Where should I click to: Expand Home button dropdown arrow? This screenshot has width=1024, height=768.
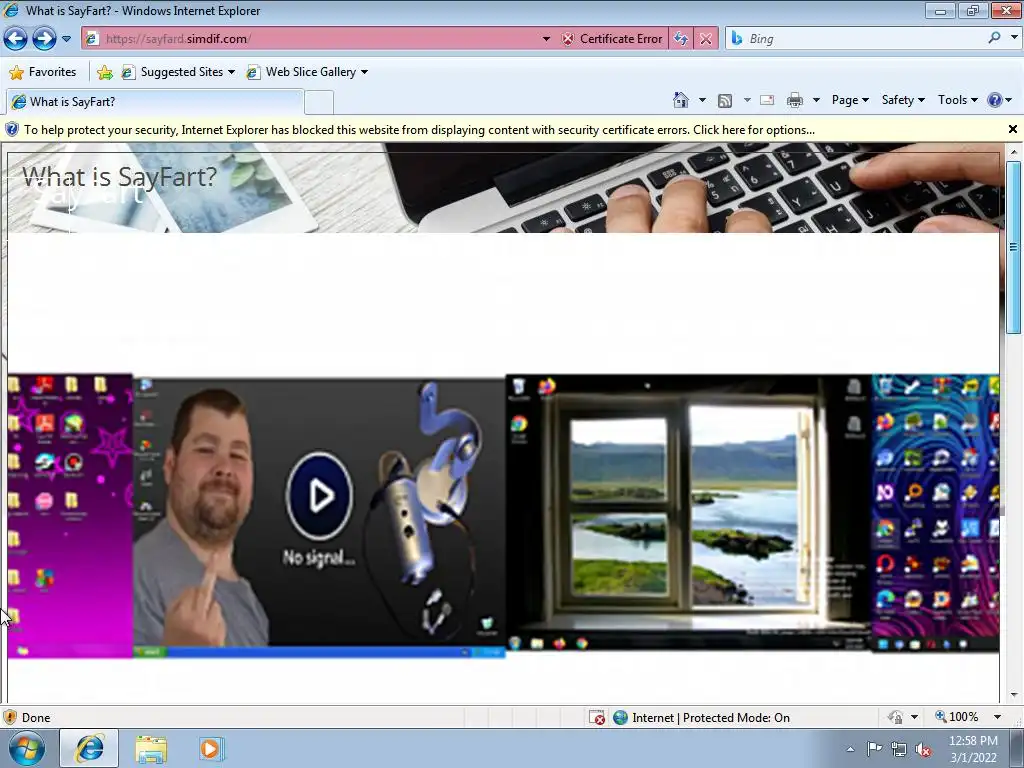point(702,100)
